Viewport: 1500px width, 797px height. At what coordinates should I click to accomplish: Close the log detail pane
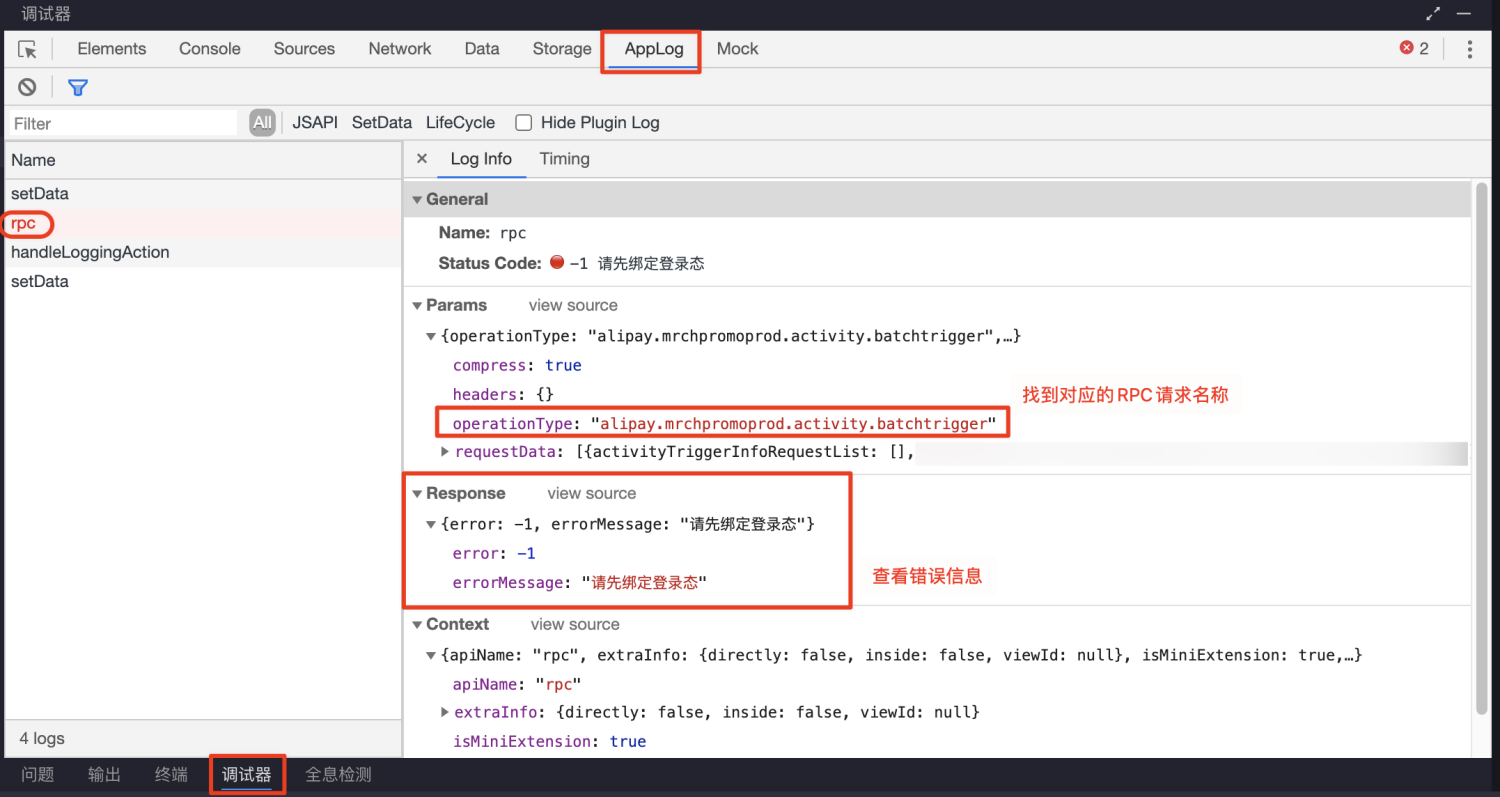(x=421, y=158)
